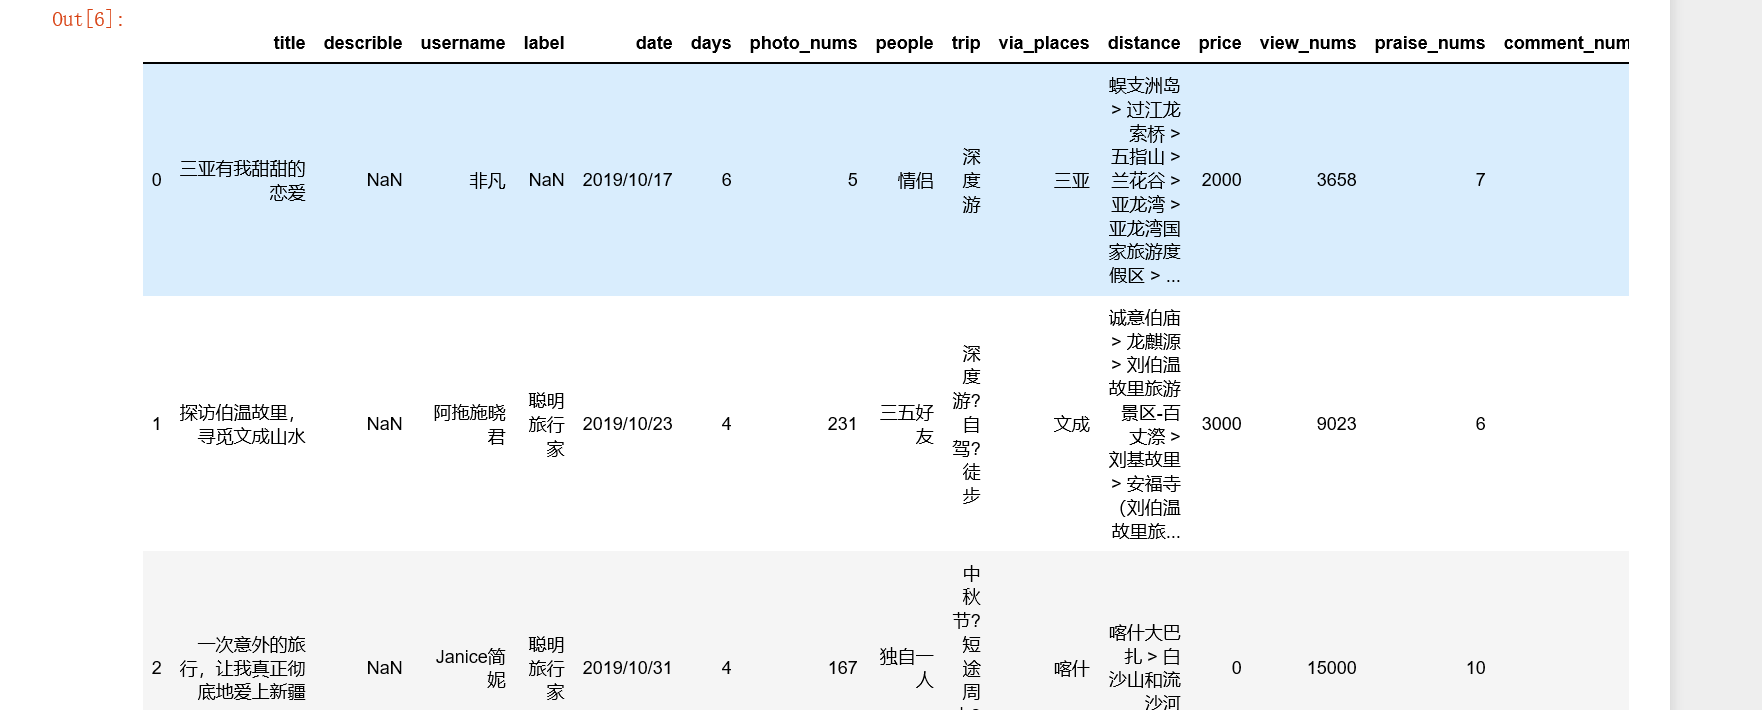Click the people cell '情侣'
The width and height of the screenshot is (1762, 710).
[x=915, y=180]
